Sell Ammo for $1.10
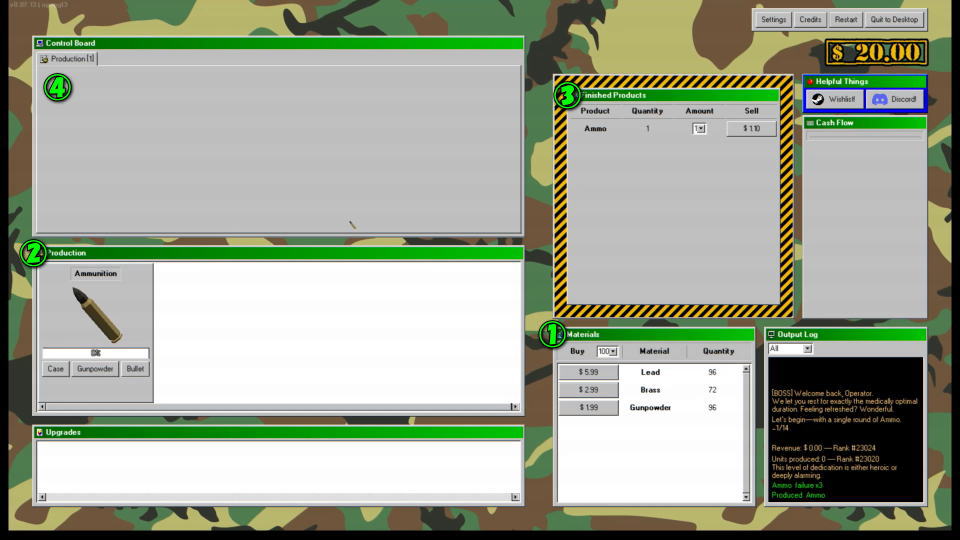 [751, 128]
